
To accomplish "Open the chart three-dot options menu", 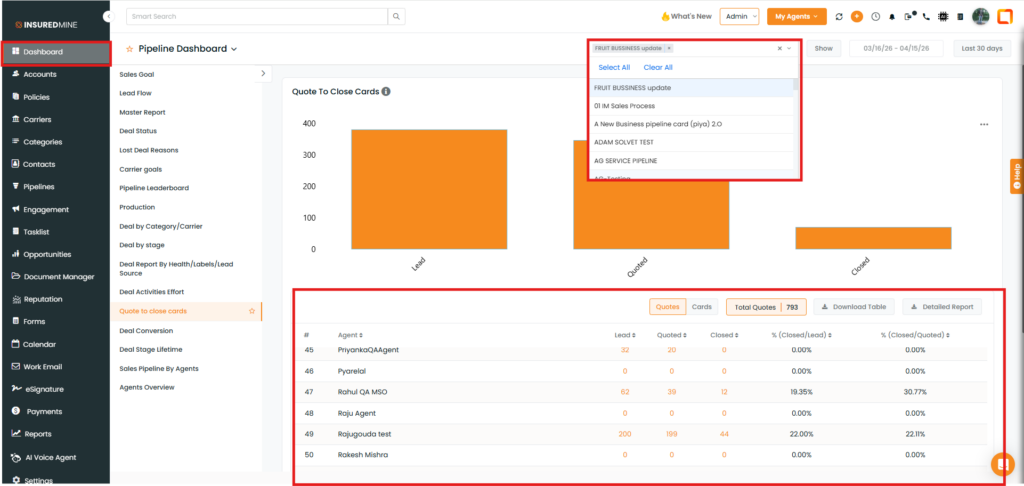I will click(x=984, y=125).
